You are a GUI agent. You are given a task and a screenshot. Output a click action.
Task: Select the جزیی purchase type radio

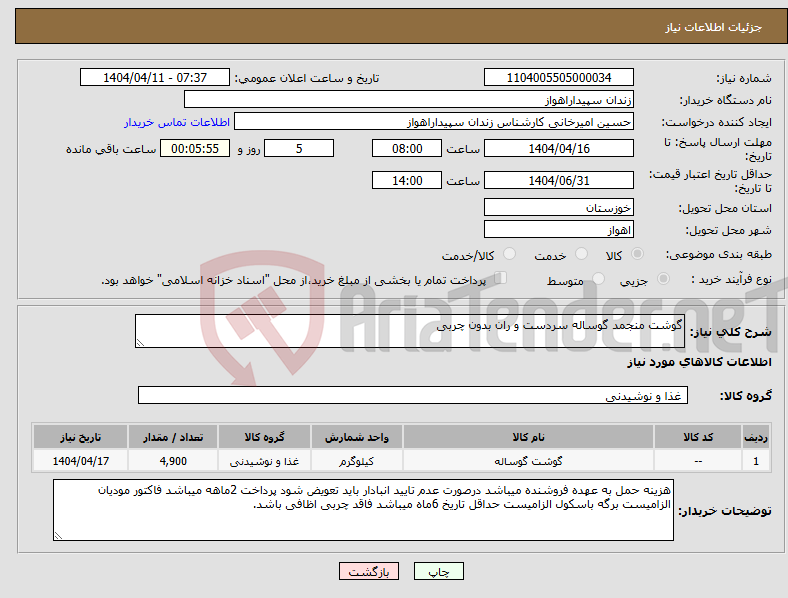663,278
